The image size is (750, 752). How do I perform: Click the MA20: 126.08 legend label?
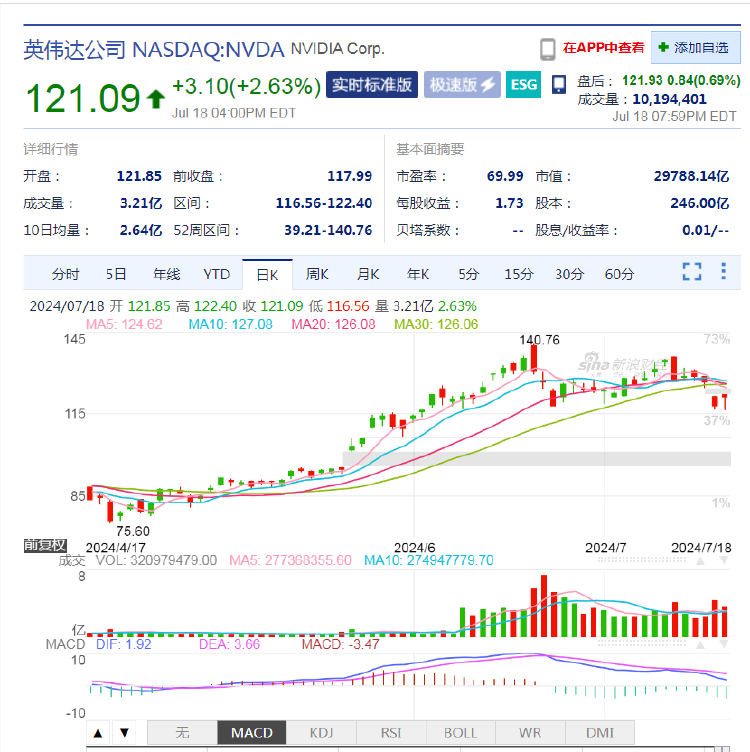[333, 324]
